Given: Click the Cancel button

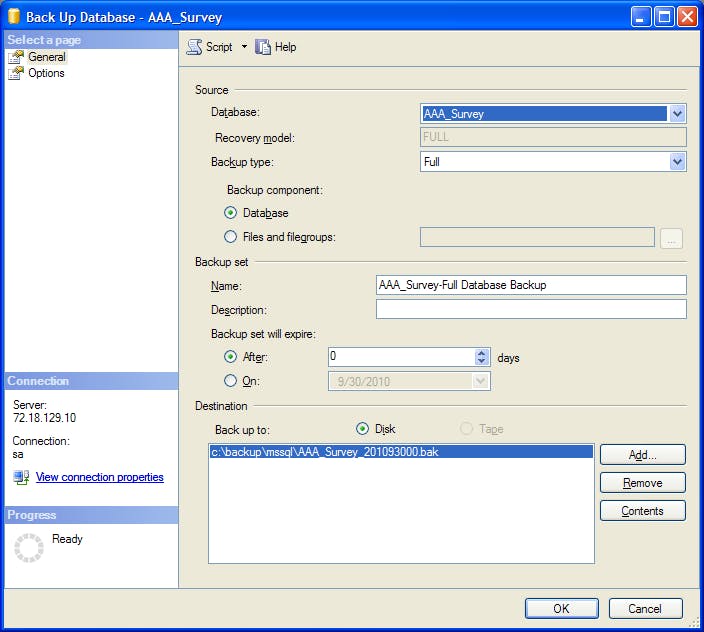Looking at the screenshot, I should (x=645, y=609).
